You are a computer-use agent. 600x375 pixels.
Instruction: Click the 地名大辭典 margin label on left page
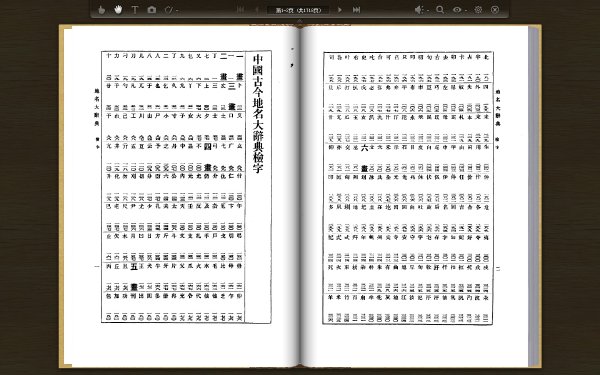click(97, 108)
